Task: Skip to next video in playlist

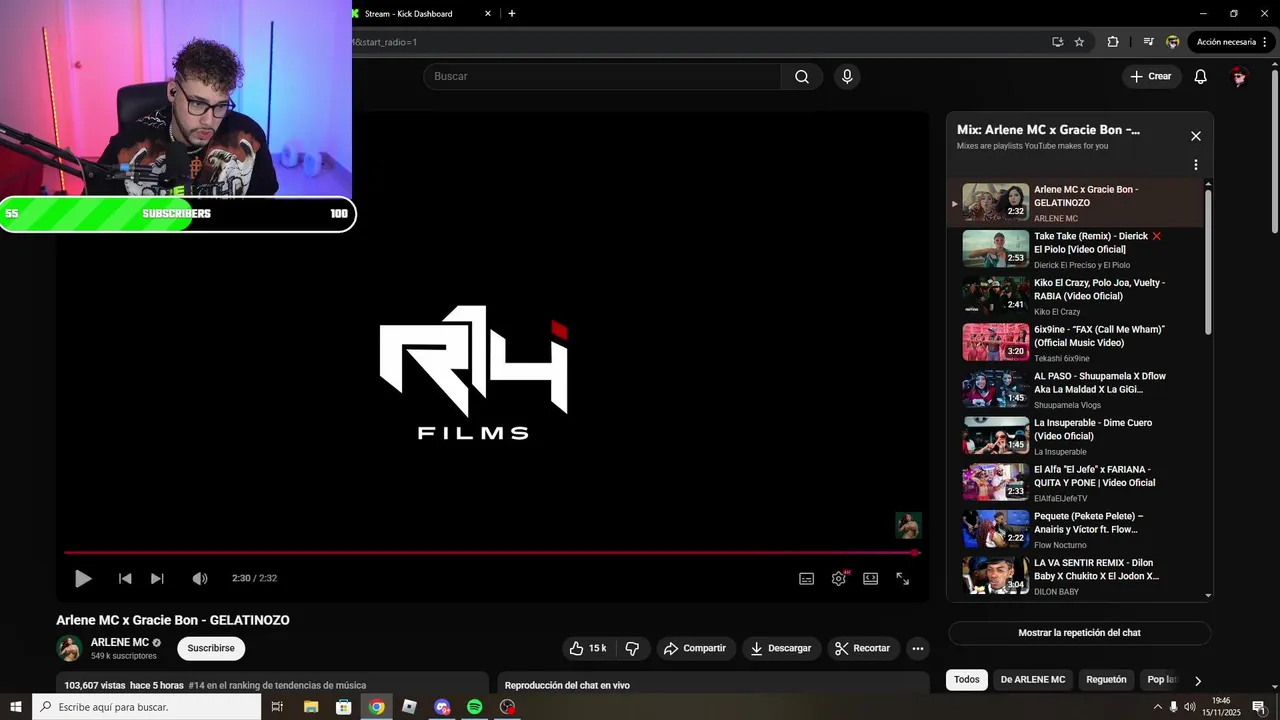Action: pyautogui.click(x=157, y=578)
